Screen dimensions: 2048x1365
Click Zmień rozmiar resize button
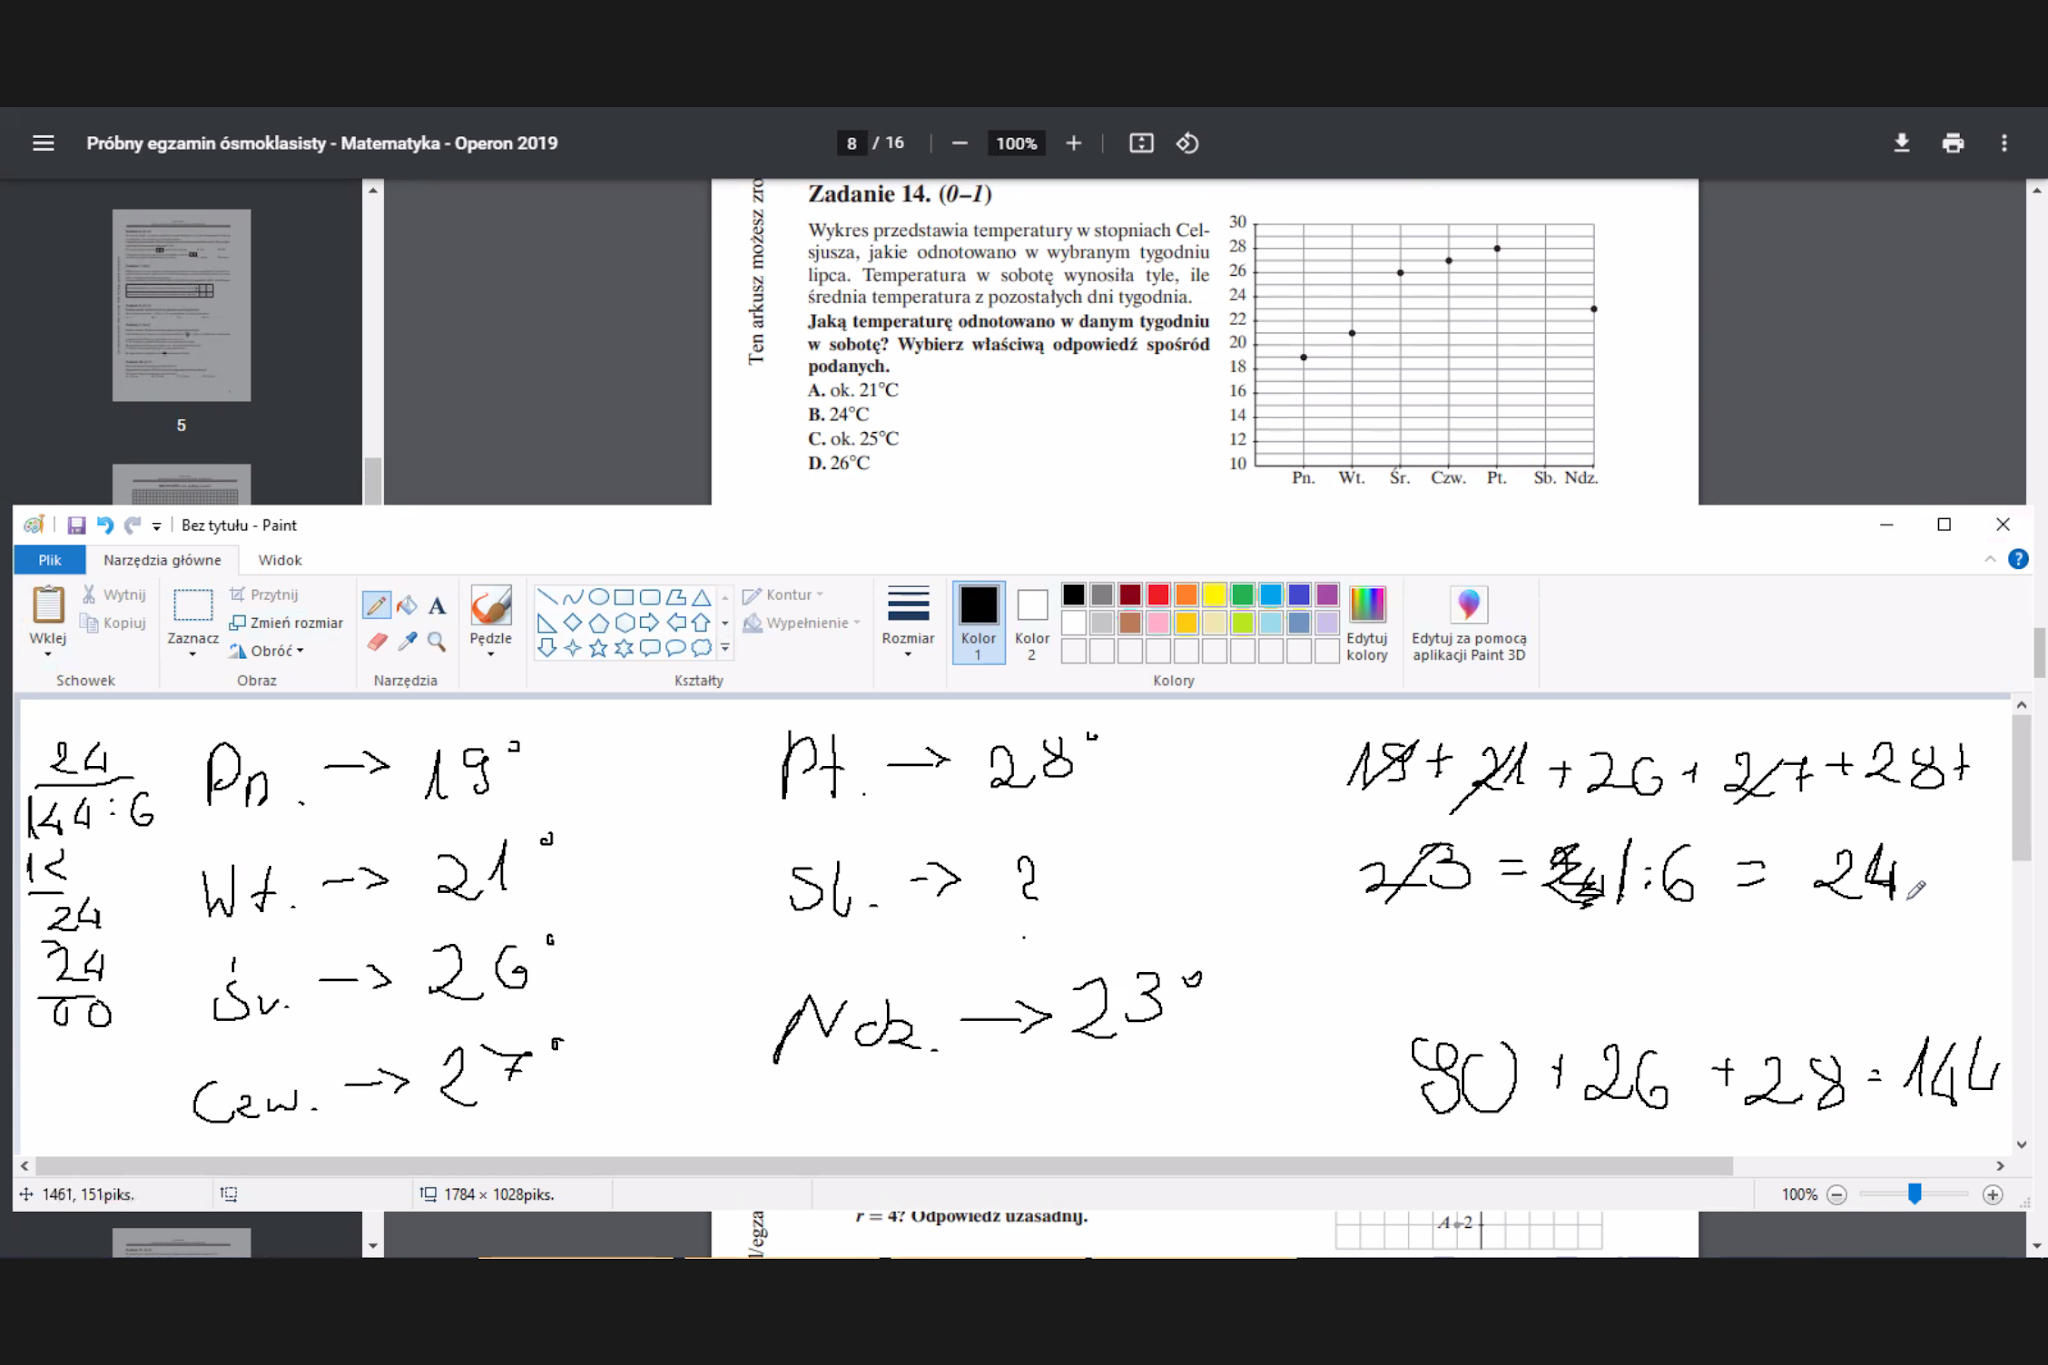(x=286, y=622)
